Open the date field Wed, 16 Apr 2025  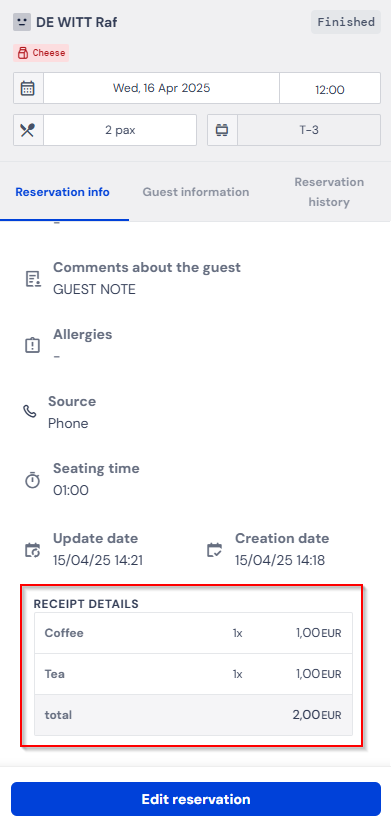pos(161,88)
